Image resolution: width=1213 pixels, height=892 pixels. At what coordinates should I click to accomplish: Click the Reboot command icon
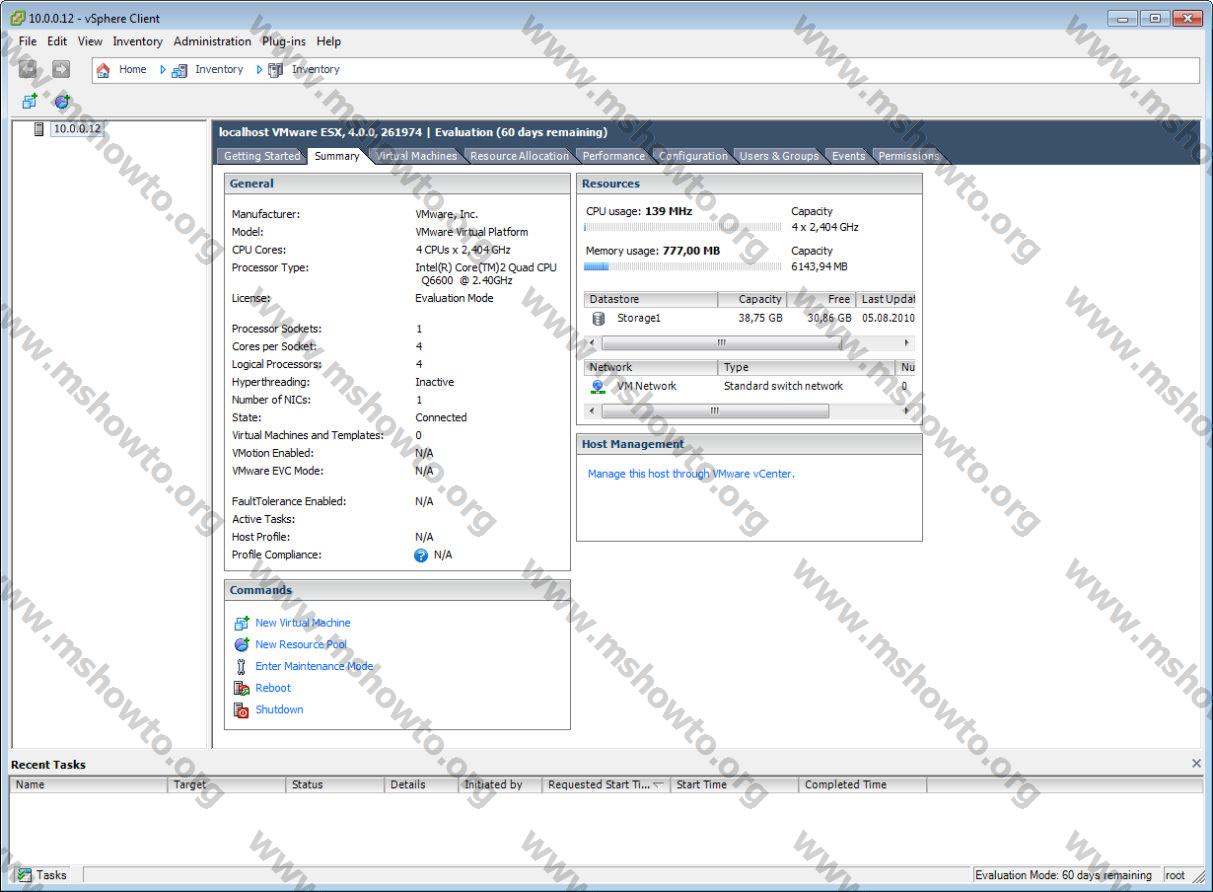240,688
